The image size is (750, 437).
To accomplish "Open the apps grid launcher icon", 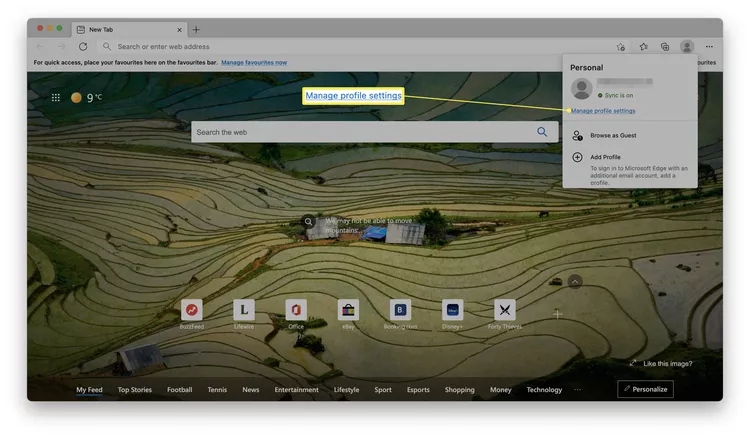I will pyautogui.click(x=56, y=98).
